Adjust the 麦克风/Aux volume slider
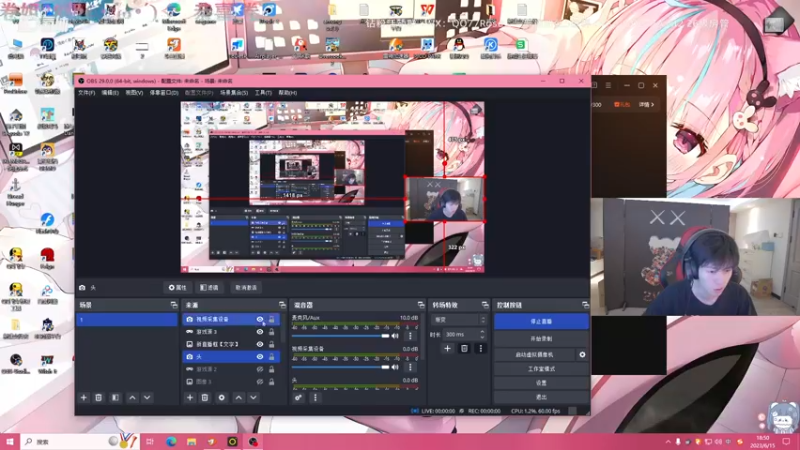The image size is (800, 450). point(340,336)
